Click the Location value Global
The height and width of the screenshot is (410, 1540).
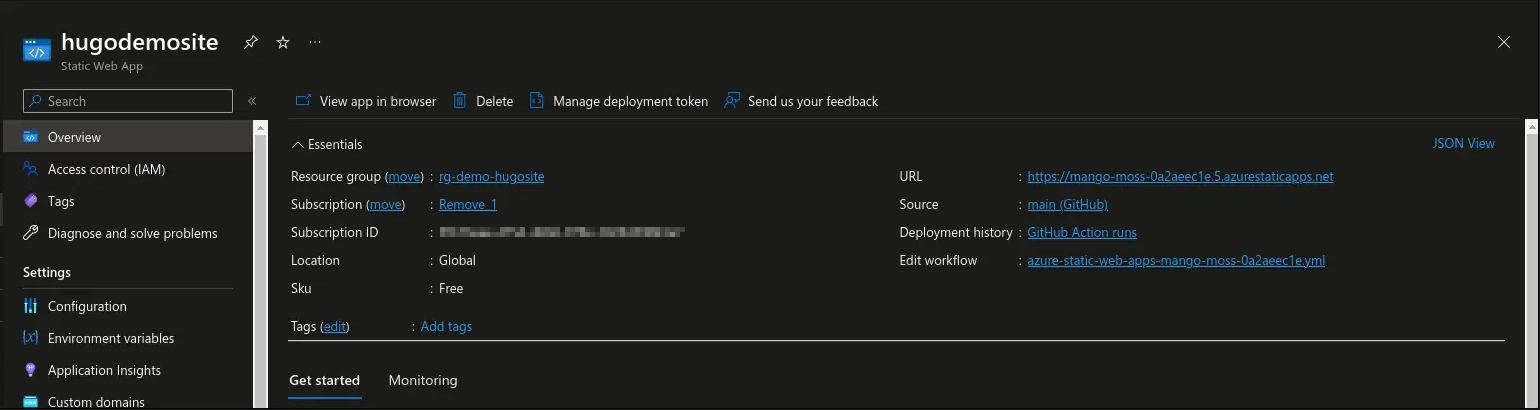(x=457, y=260)
